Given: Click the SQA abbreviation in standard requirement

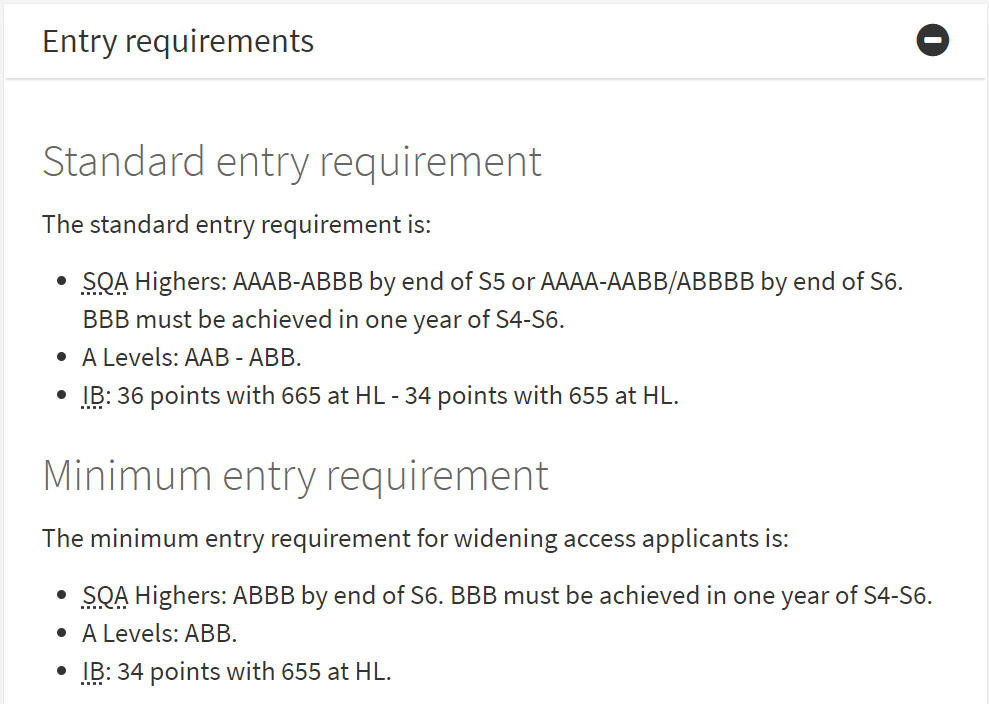Looking at the screenshot, I should (x=105, y=281).
